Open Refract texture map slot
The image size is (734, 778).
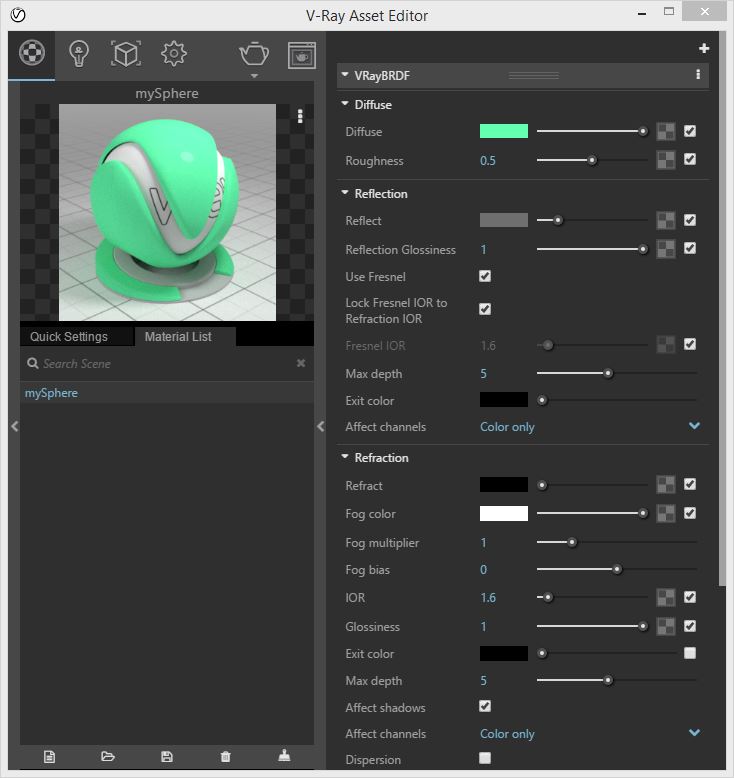tap(666, 485)
